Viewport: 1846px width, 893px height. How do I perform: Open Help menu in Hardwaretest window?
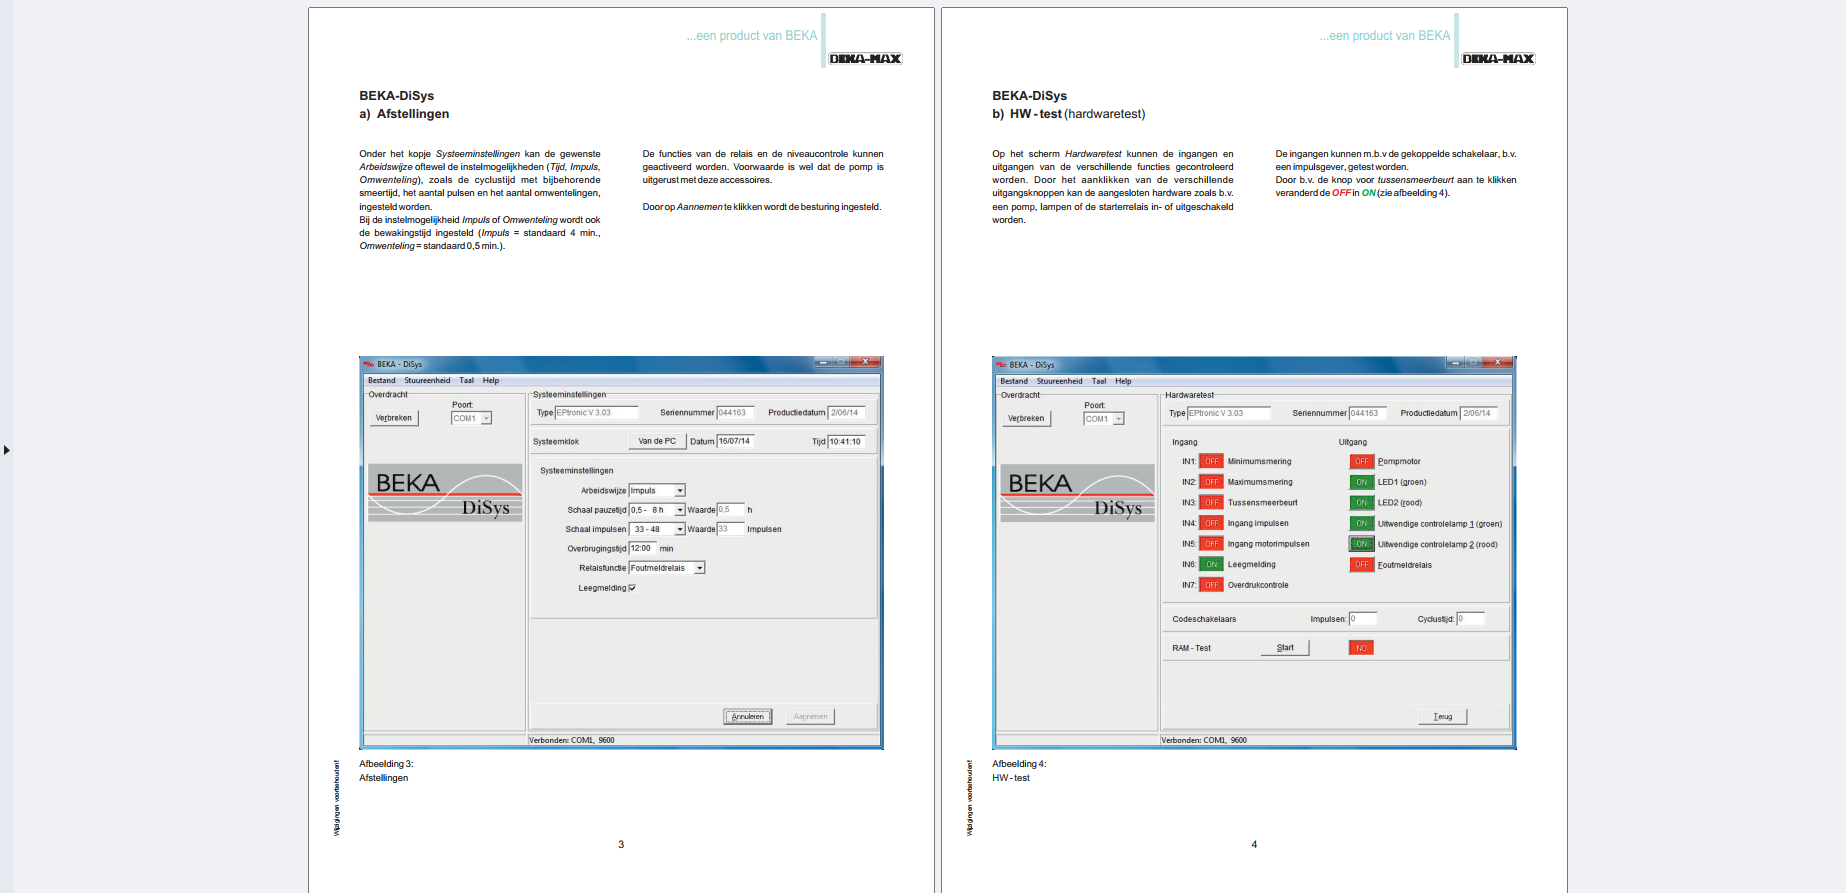pyautogui.click(x=1123, y=381)
